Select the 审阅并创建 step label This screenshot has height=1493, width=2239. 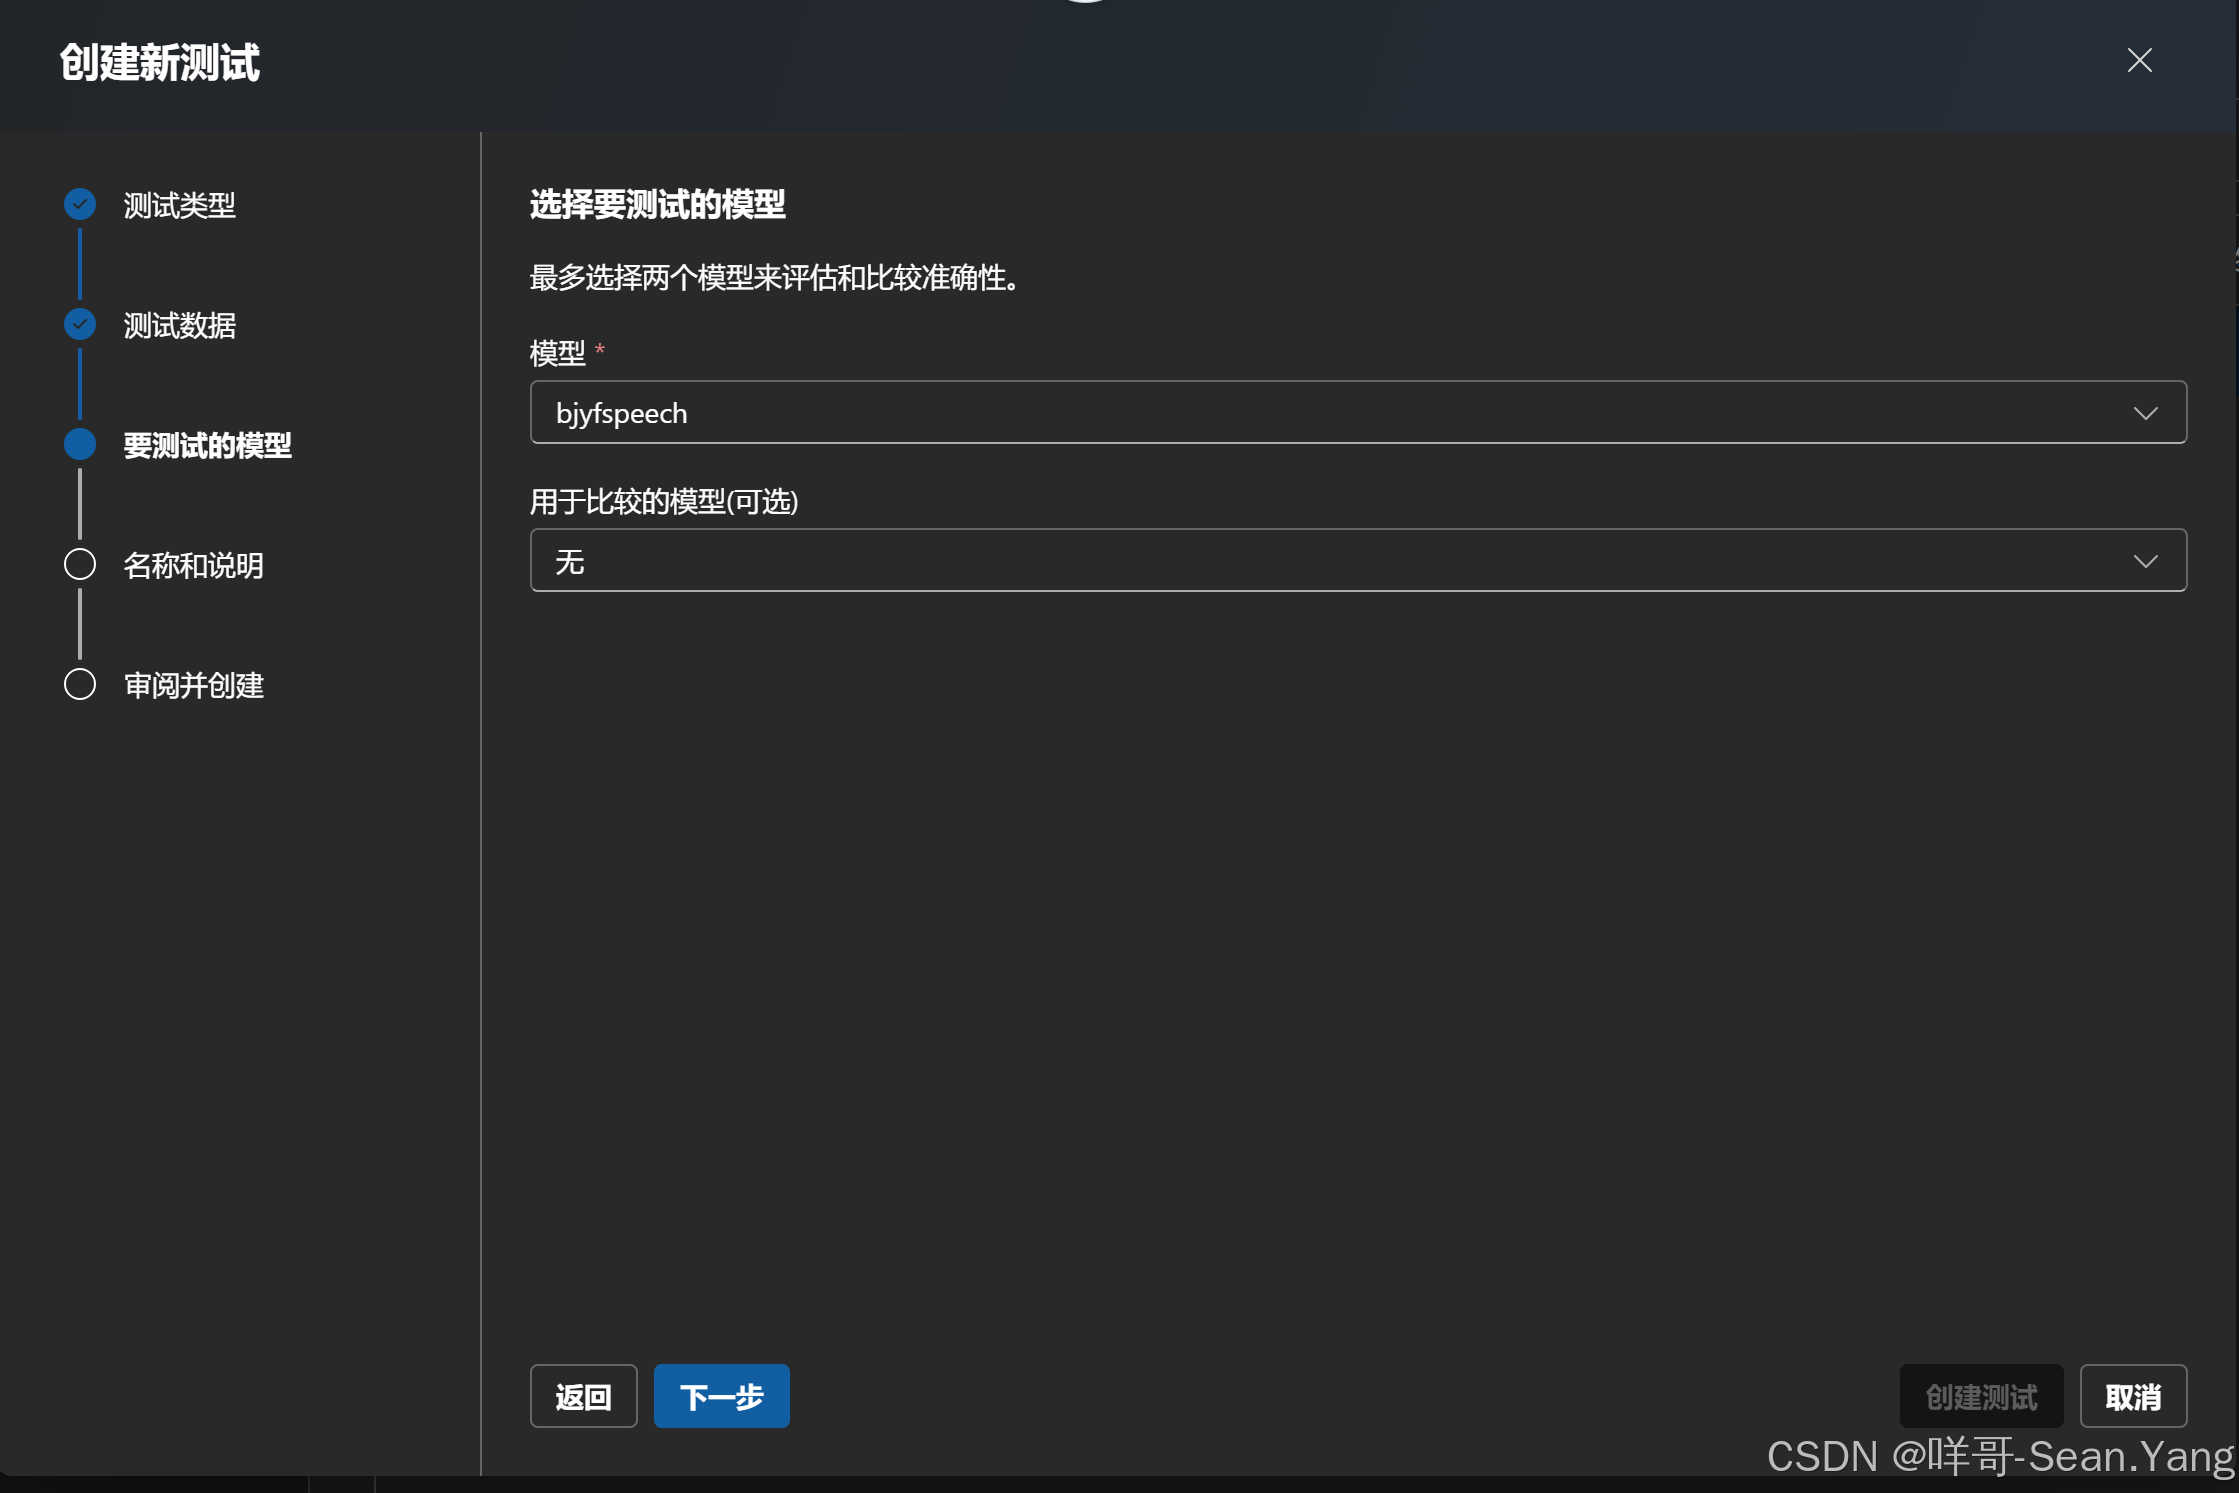193,685
